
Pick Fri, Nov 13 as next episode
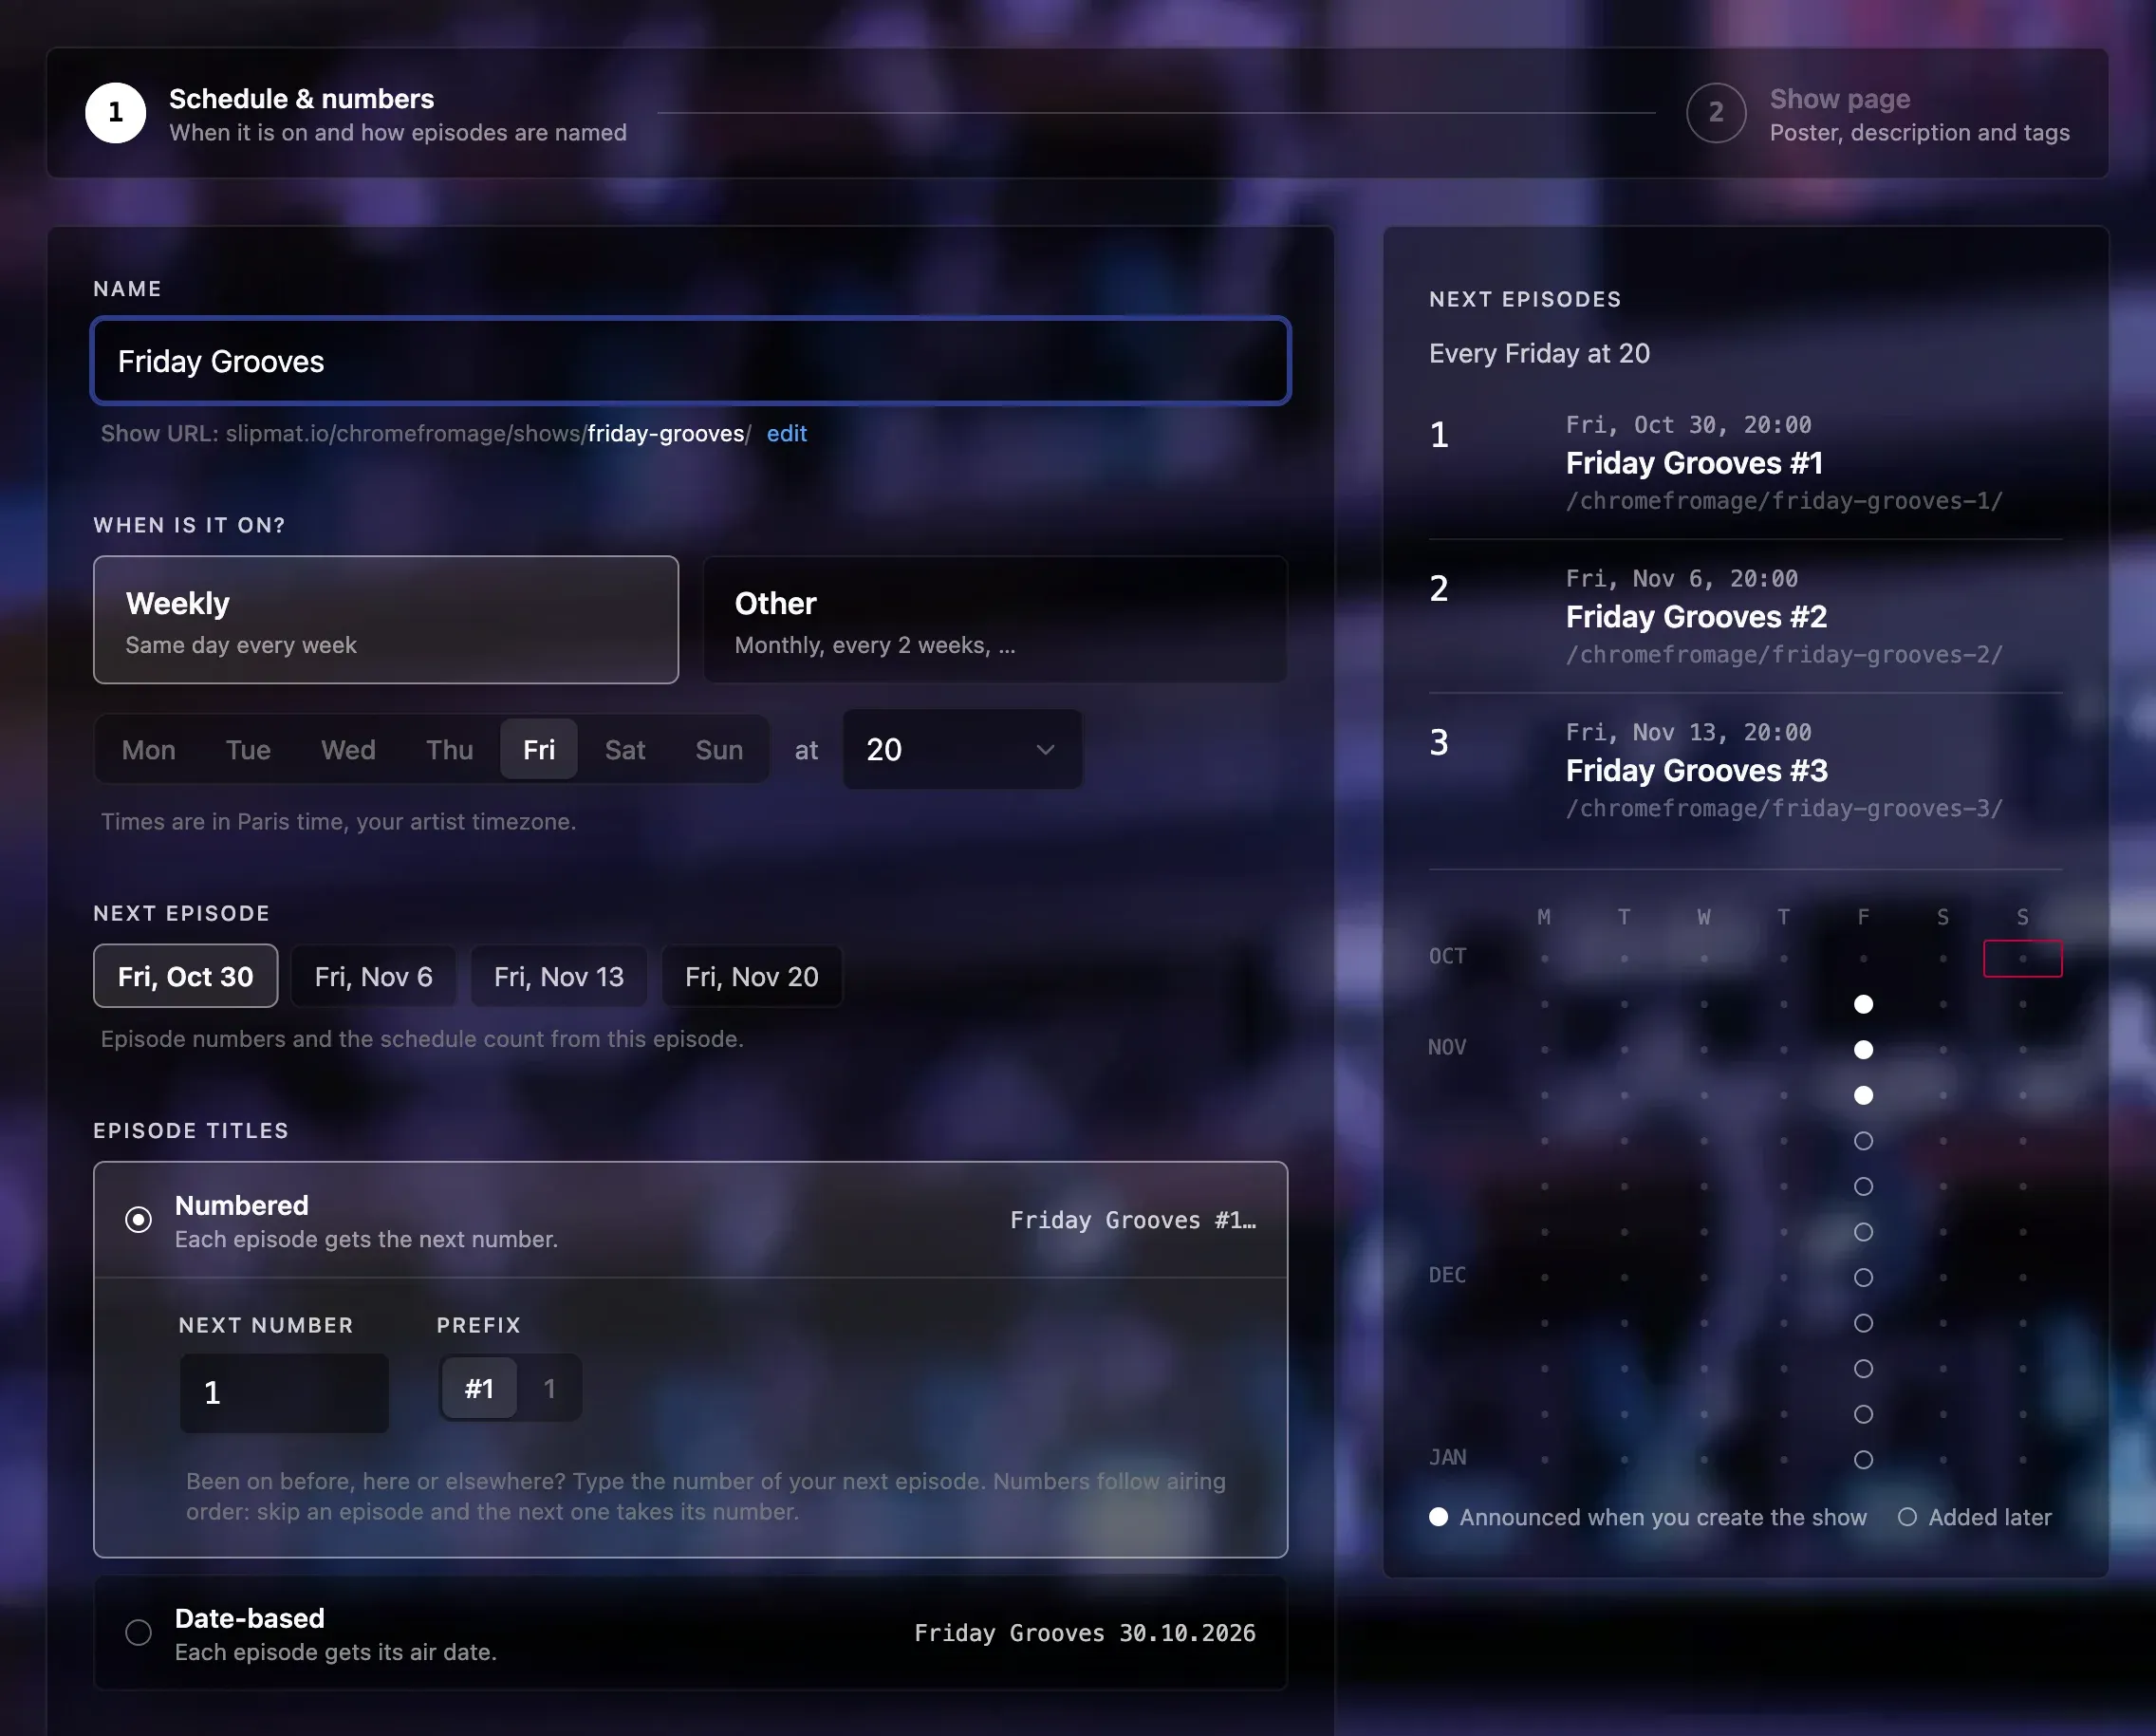[559, 976]
